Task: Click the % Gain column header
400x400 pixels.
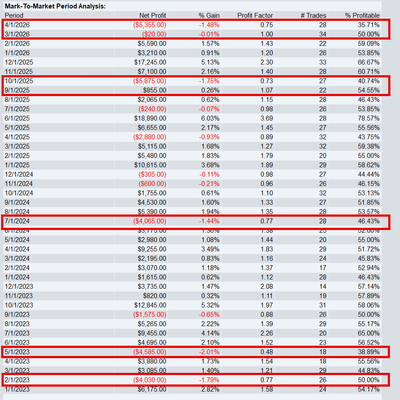Action: [x=209, y=15]
